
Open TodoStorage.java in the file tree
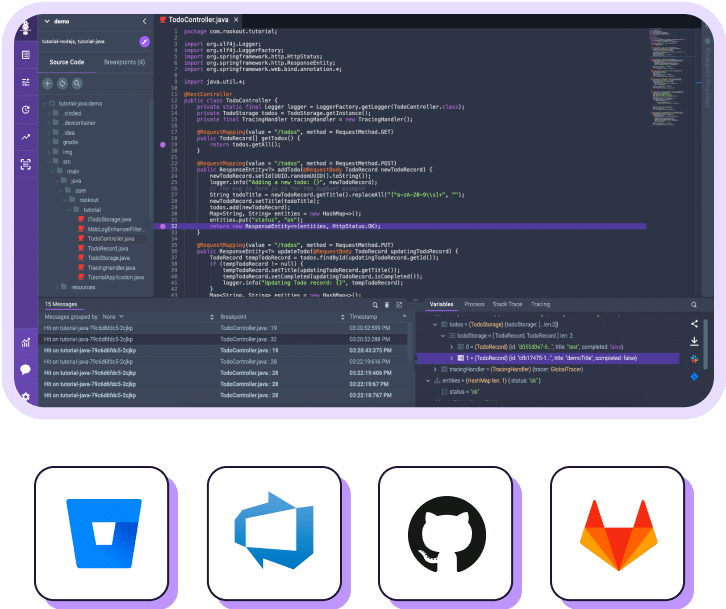(108, 258)
